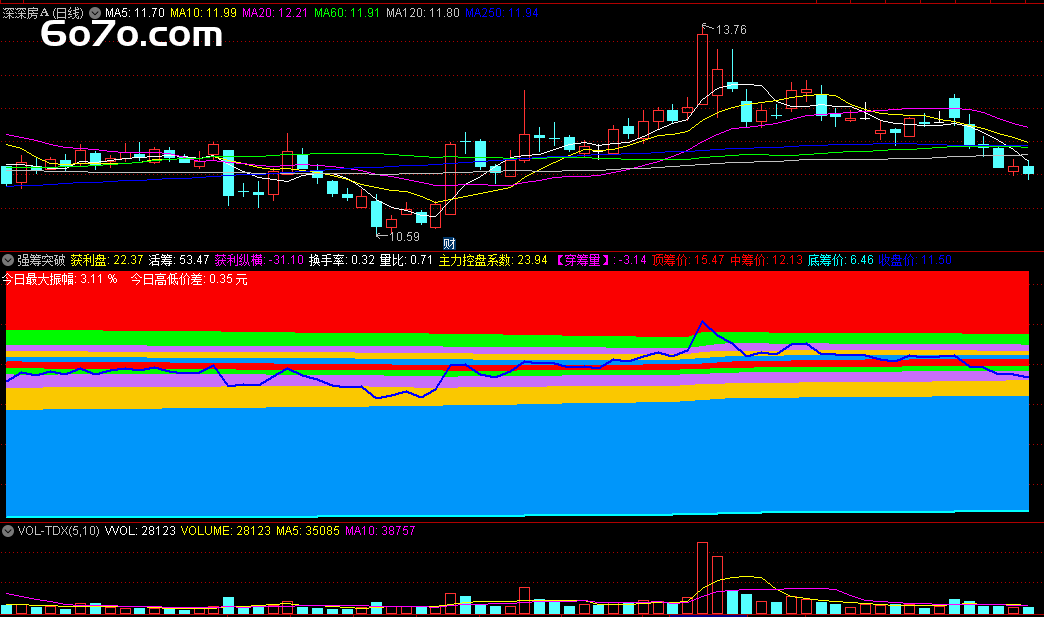The height and width of the screenshot is (617, 1044).
Task: Click the MA5: 11.70 label
Action: 134,13
